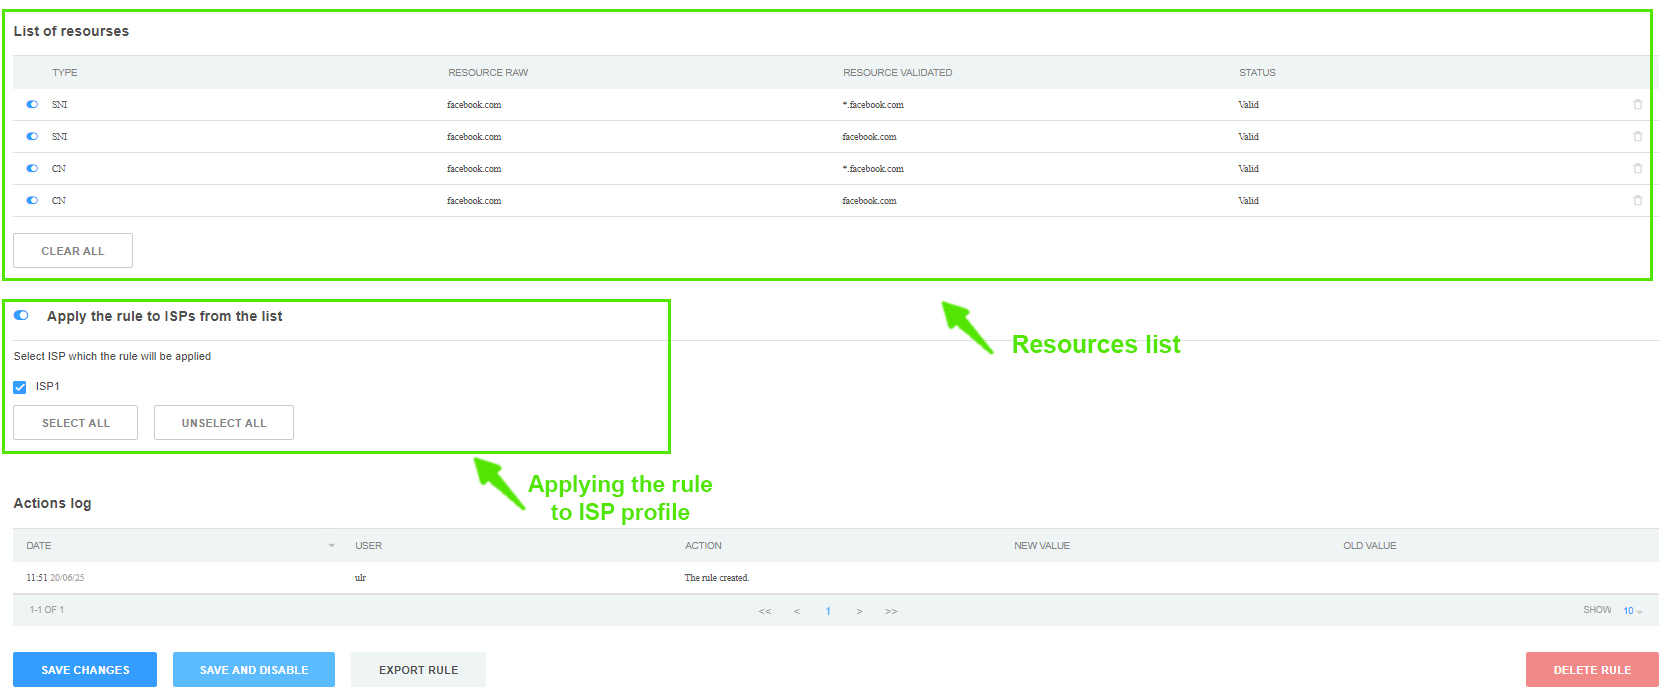Go to previous page in actions log
Screen dimensions: 1666x695
pyautogui.click(x=797, y=611)
